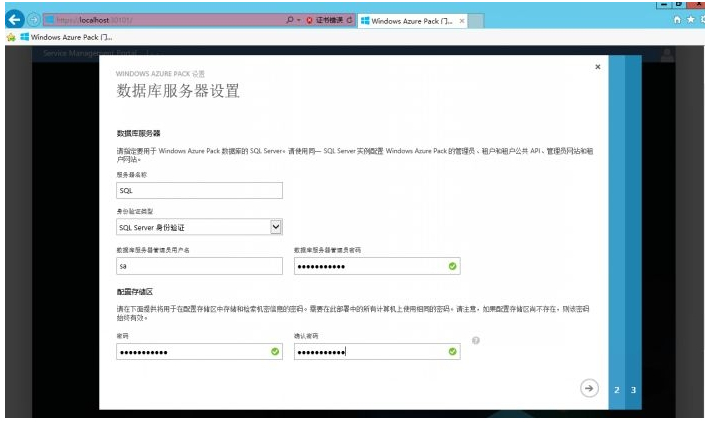708x422 pixels.
Task: Close the database server setup dialog
Action: coord(597,67)
